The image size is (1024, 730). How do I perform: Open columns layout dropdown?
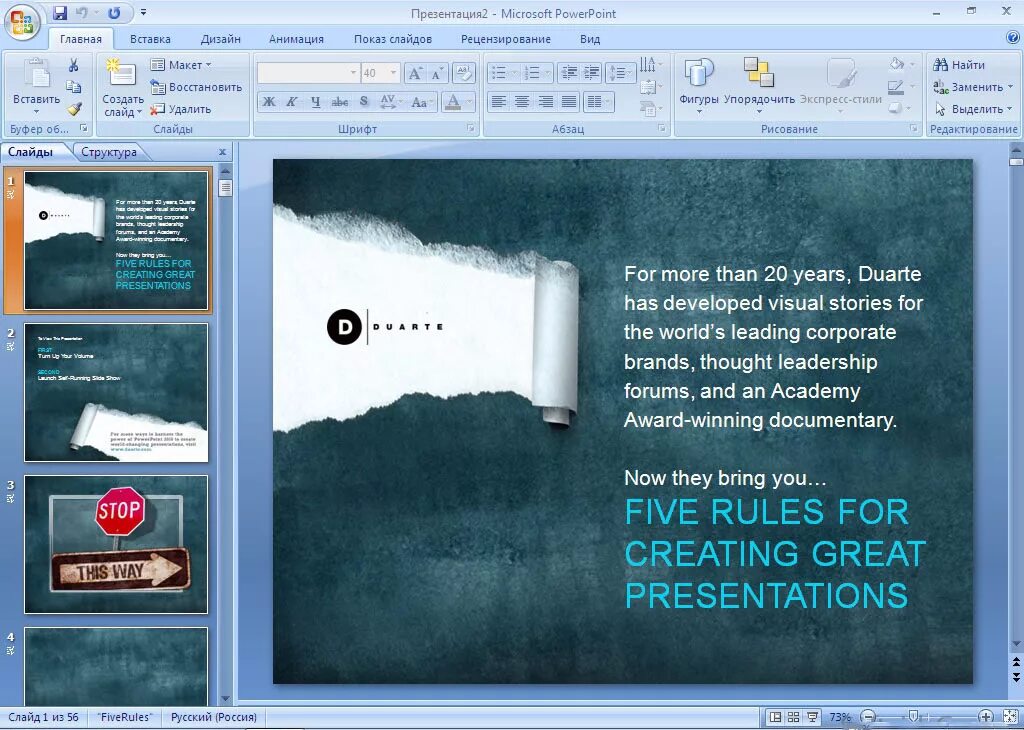pos(598,102)
